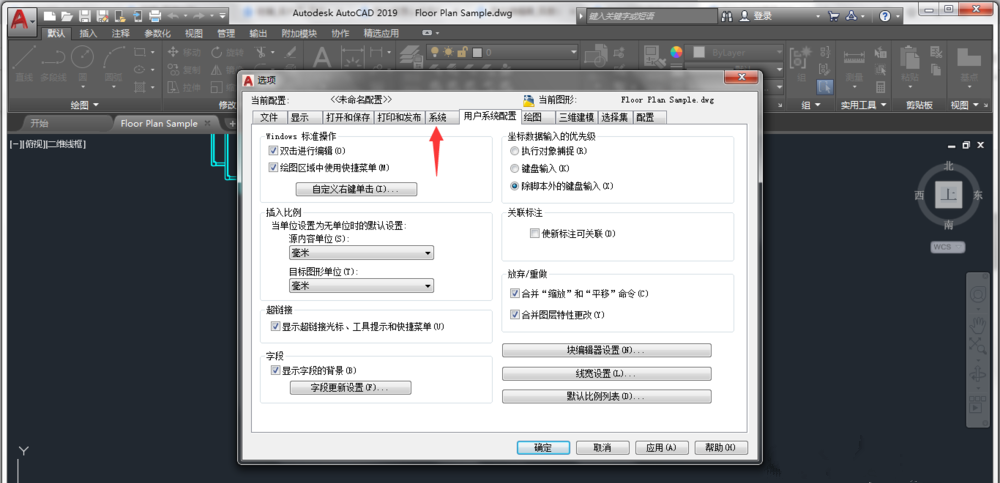This screenshot has height=483, width=1000.
Task: Open the WCS coordinate system dropdown
Action: coord(948,247)
